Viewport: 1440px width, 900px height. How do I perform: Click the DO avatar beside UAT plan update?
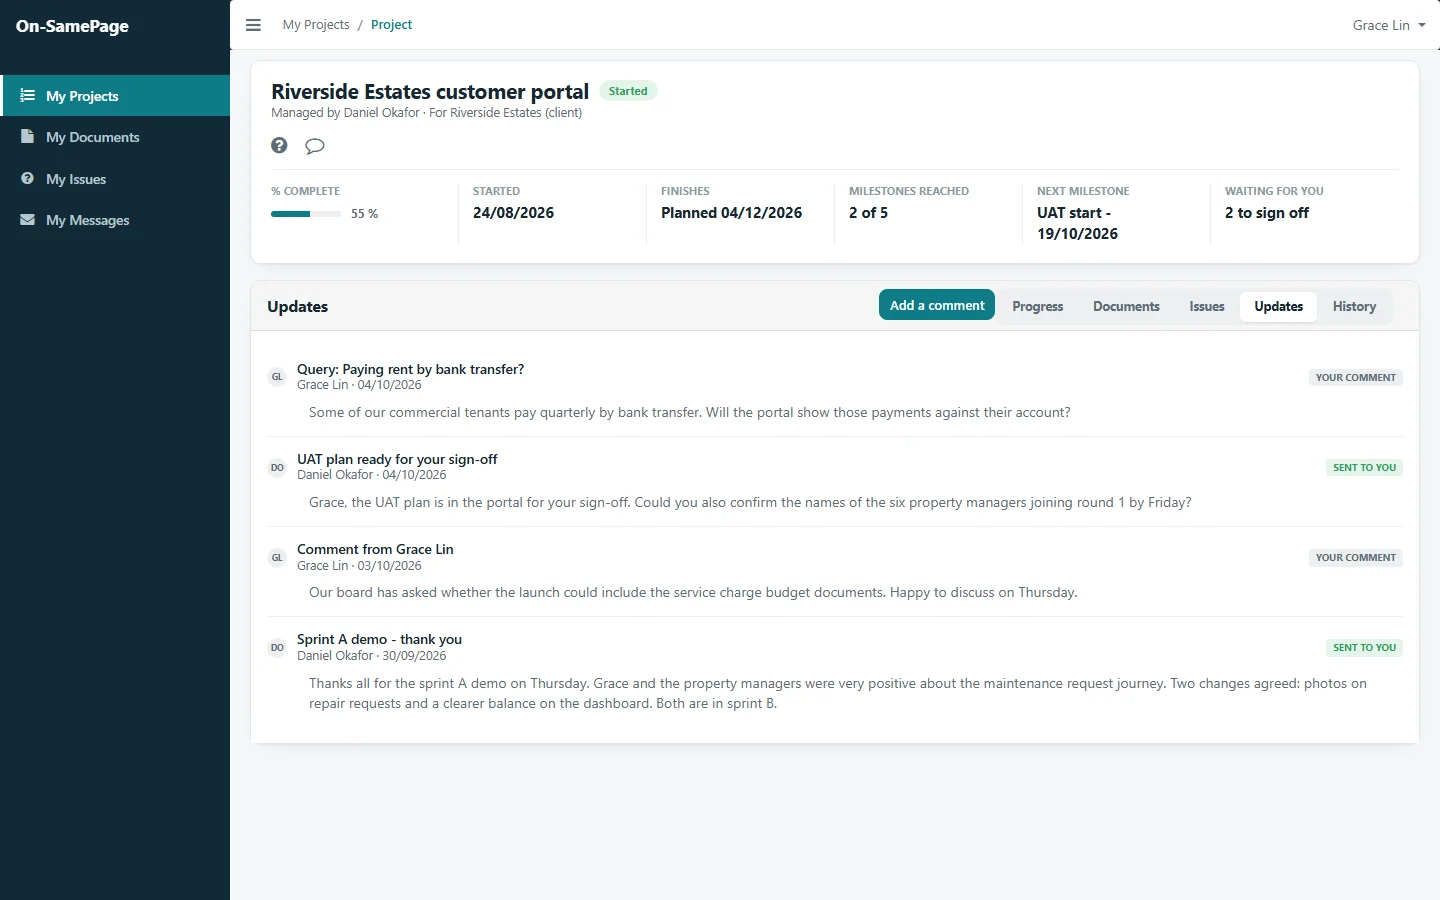[278, 467]
